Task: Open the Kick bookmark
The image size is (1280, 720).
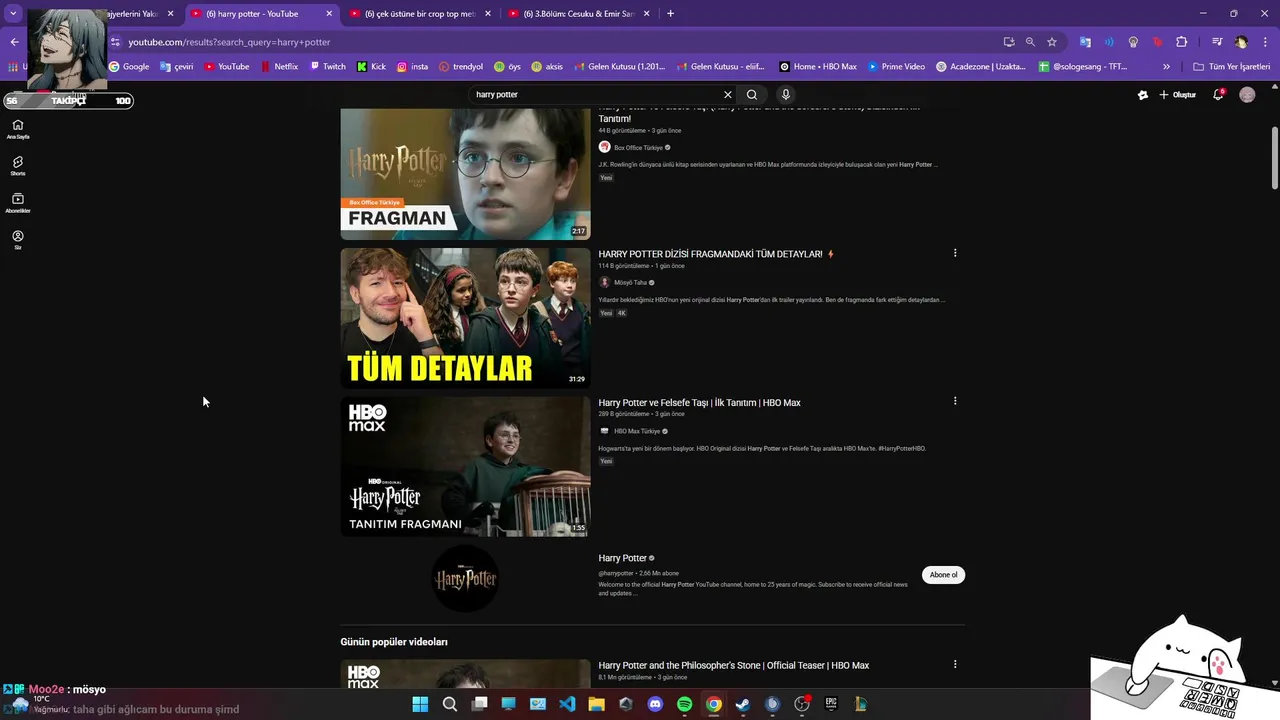Action: click(371, 67)
